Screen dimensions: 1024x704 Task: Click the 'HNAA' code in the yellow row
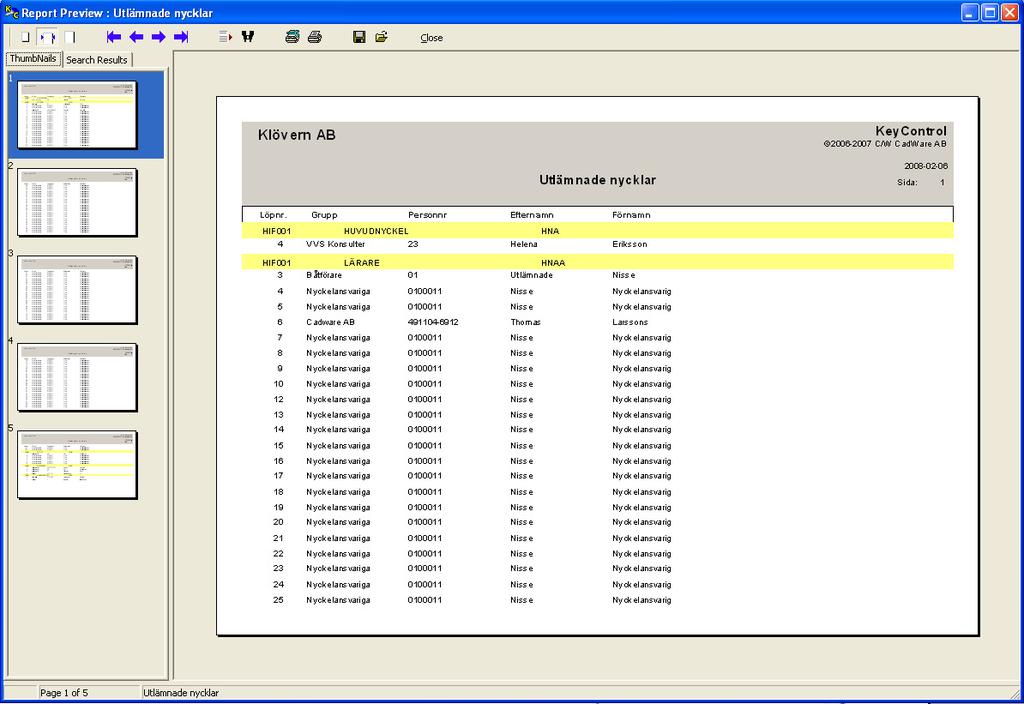pos(553,263)
